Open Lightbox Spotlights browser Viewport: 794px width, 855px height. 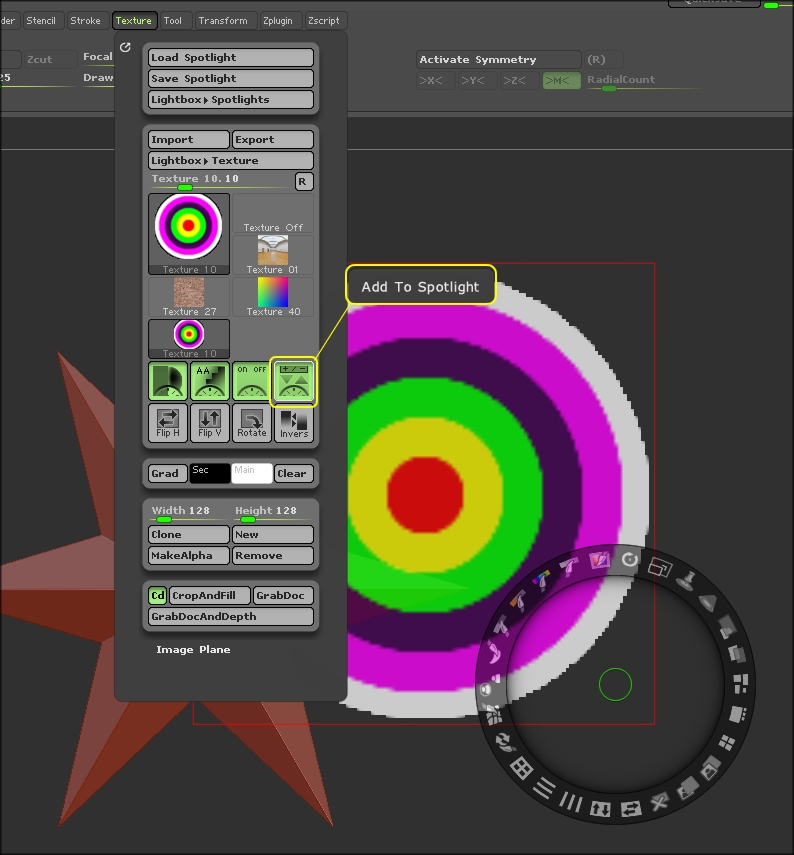[231, 100]
